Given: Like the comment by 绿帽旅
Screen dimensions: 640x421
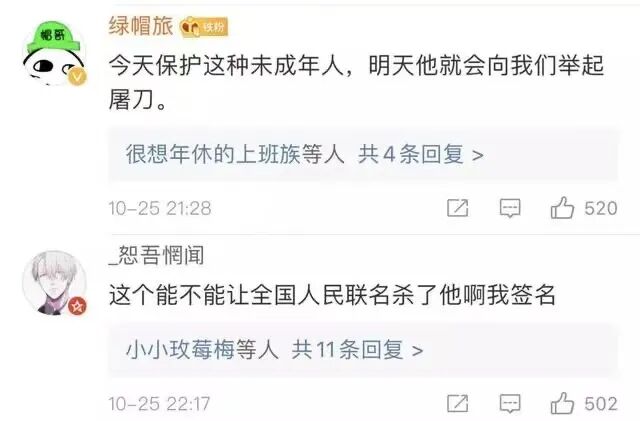Looking at the screenshot, I should pyautogui.click(x=562, y=208).
